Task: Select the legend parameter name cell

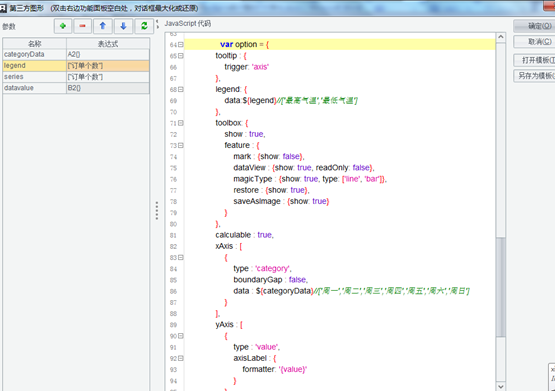Action: 35,66
